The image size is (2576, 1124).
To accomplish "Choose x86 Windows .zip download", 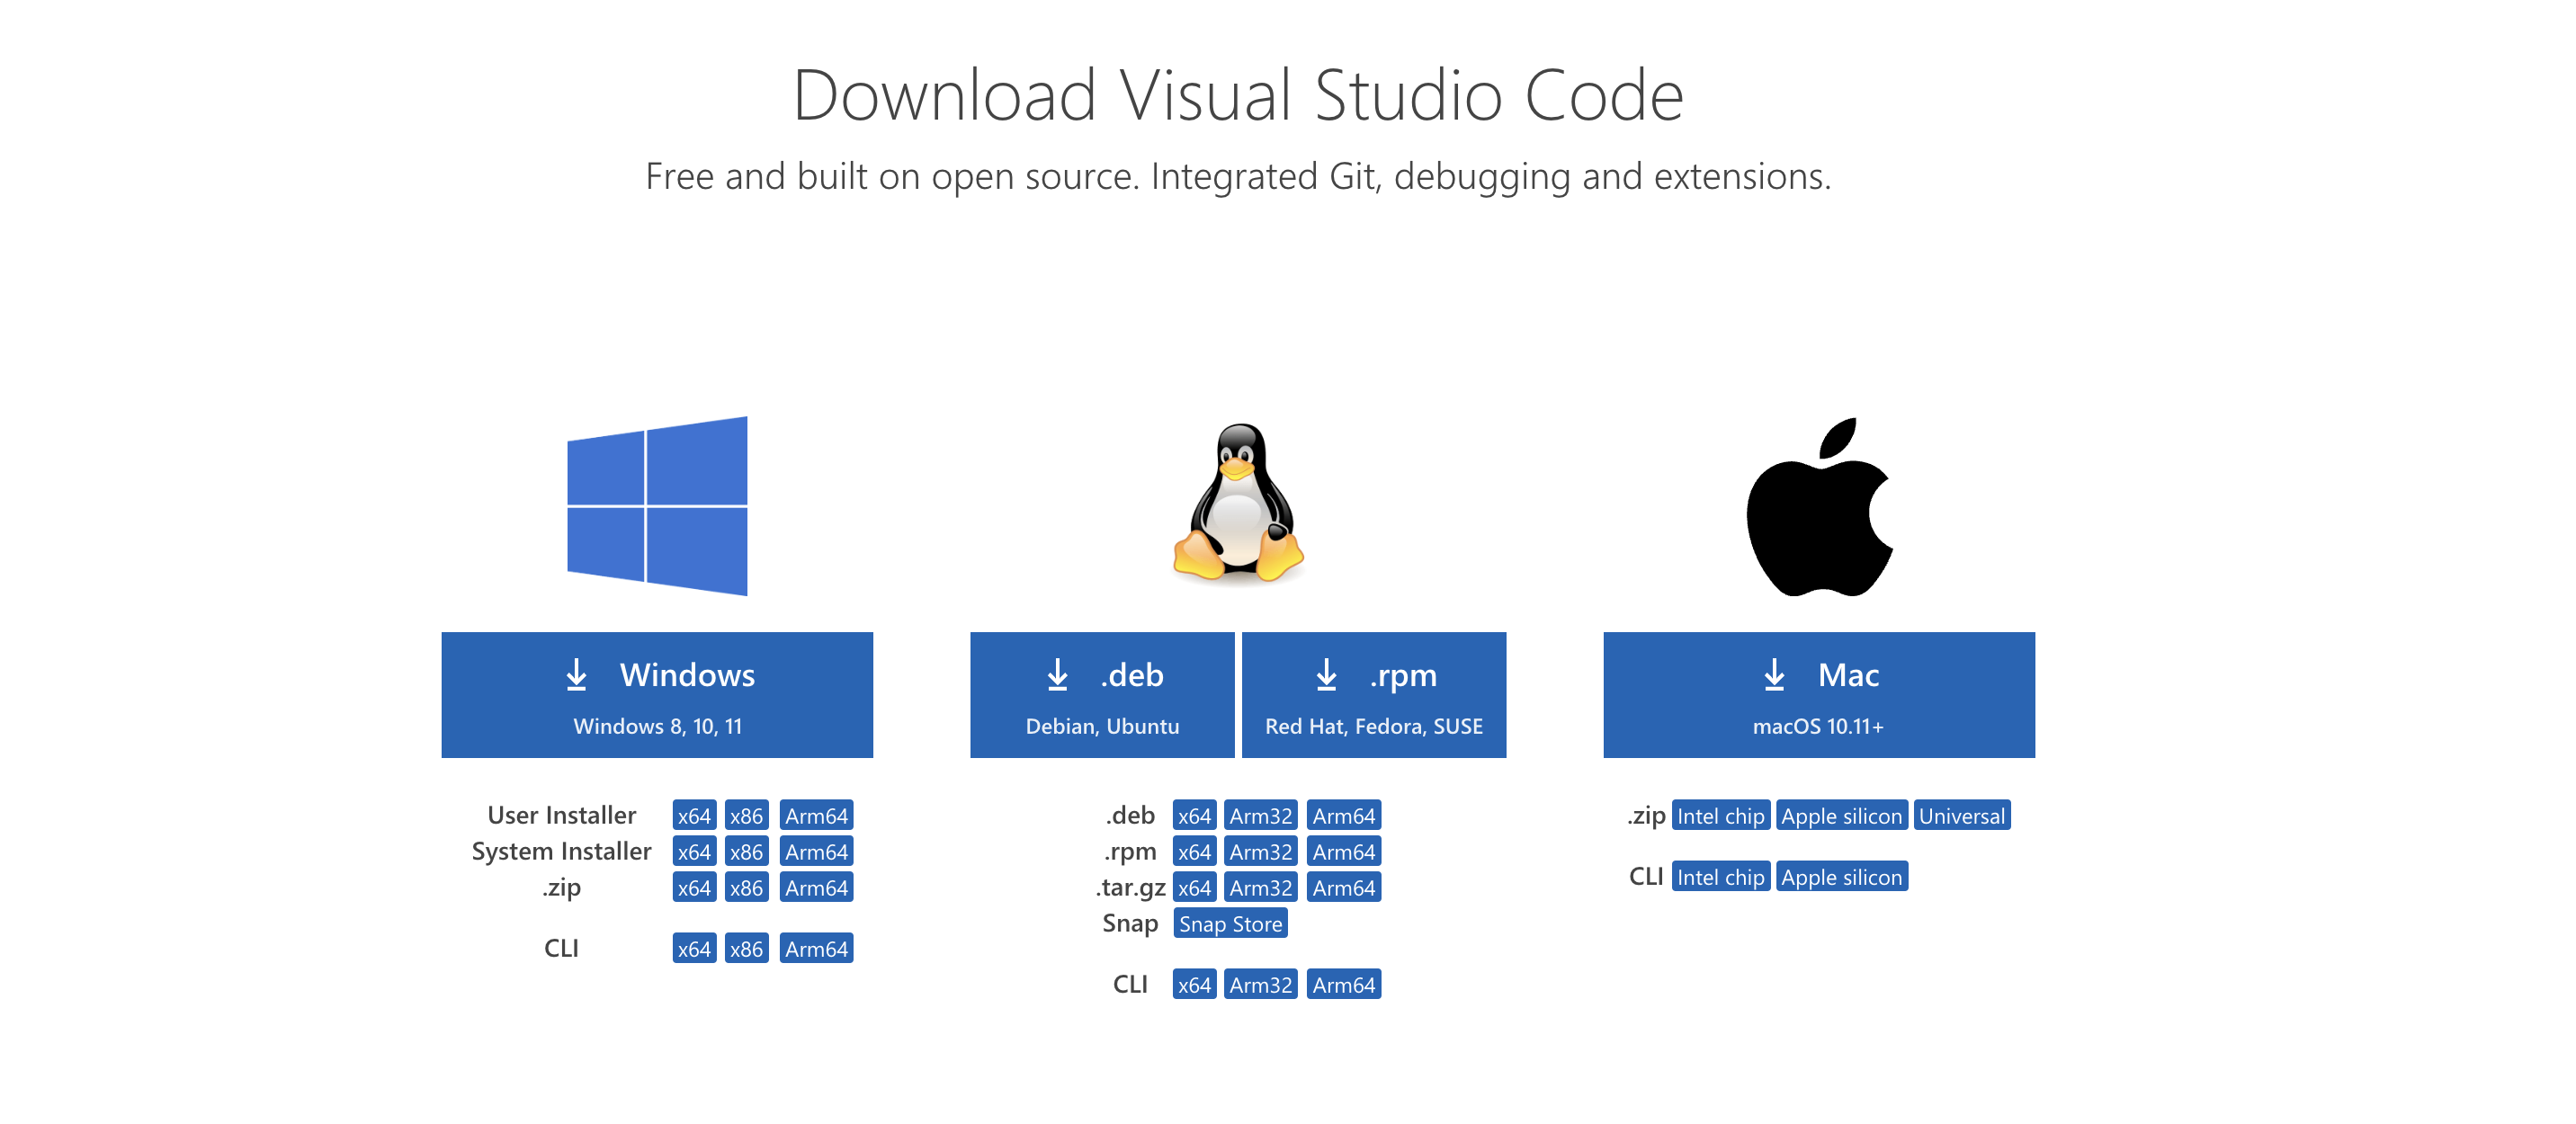I will [746, 888].
